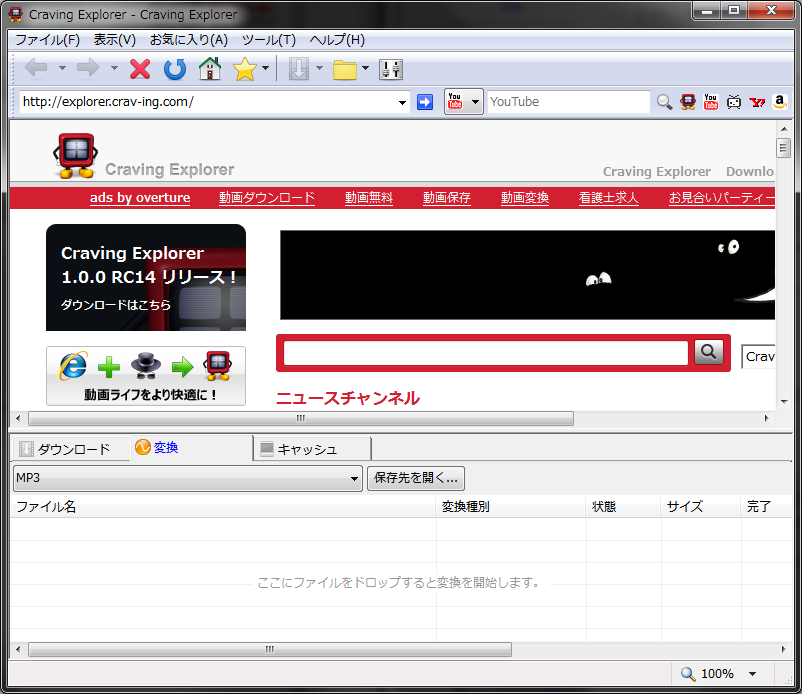Viewport: 802px width, 694px height.
Task: Expand the download icon dropdown arrow
Action: tap(319, 68)
